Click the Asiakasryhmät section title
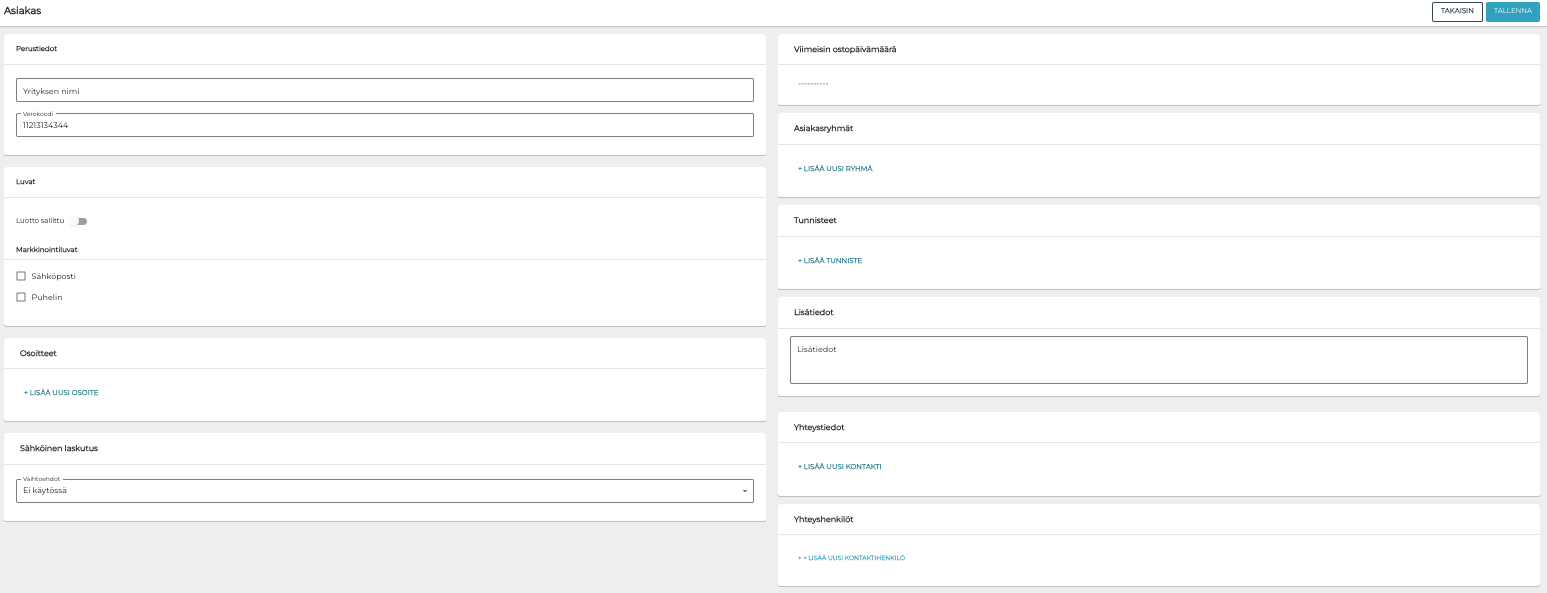 click(x=823, y=128)
